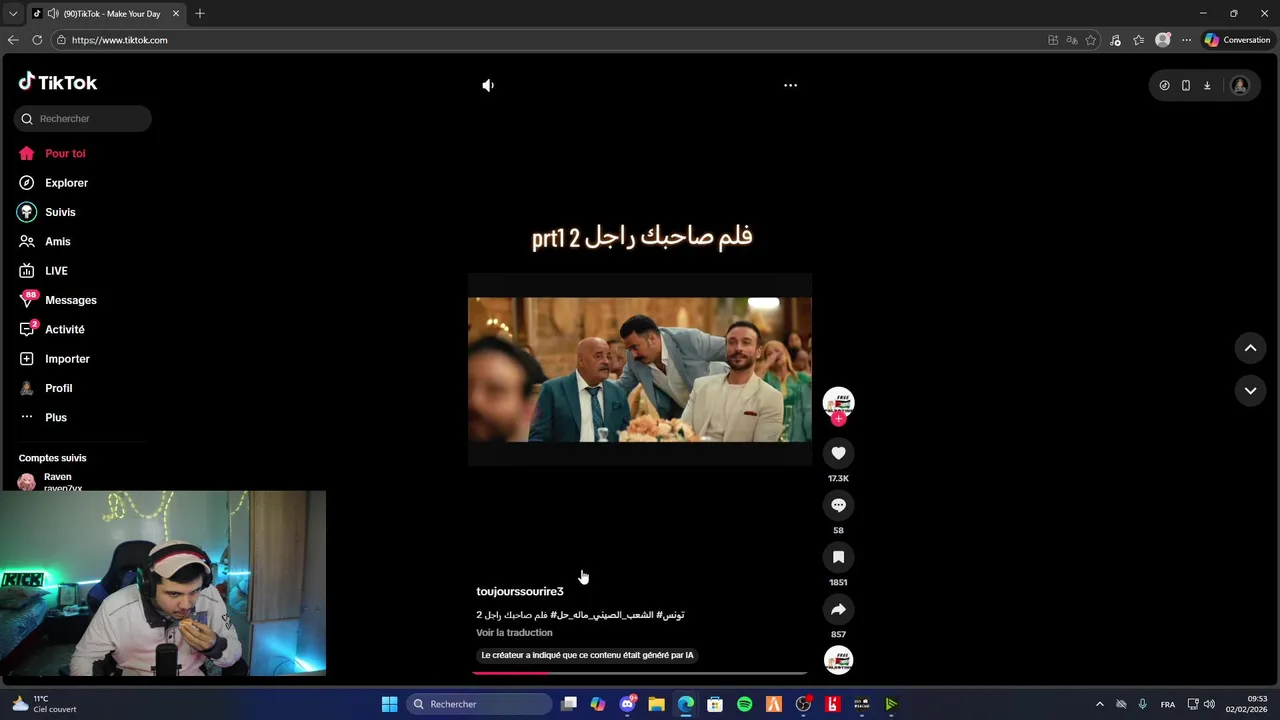Viewport: 1280px width, 720px height.
Task: Go to next video with the down chevron
Action: 1250,391
